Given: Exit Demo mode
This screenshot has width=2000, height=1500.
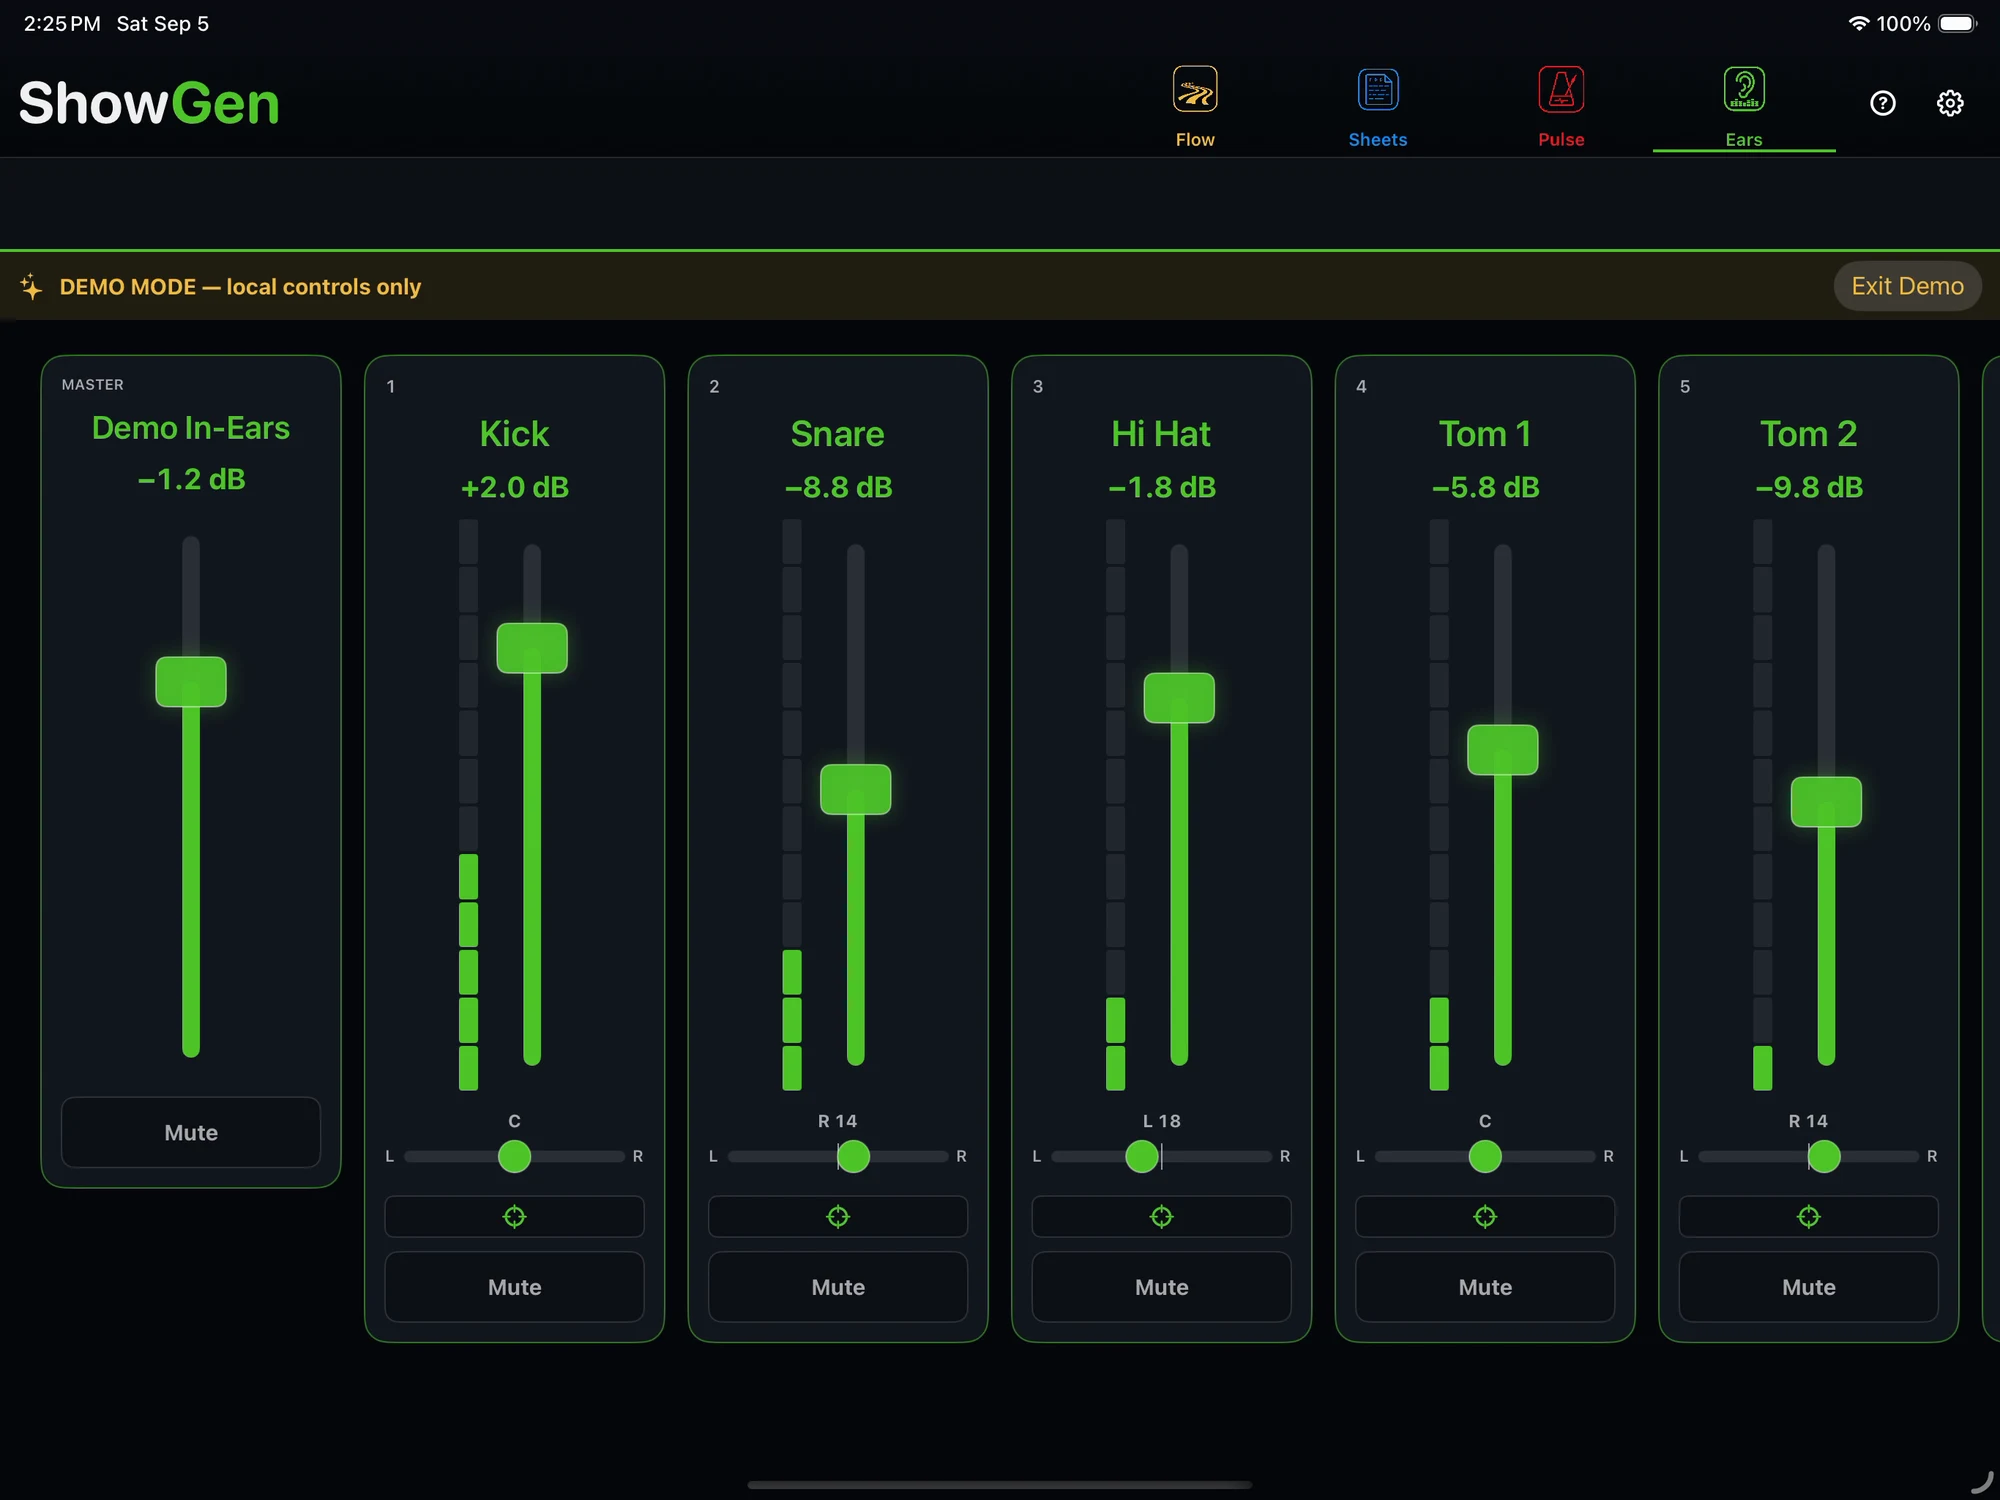Looking at the screenshot, I should click(1907, 286).
